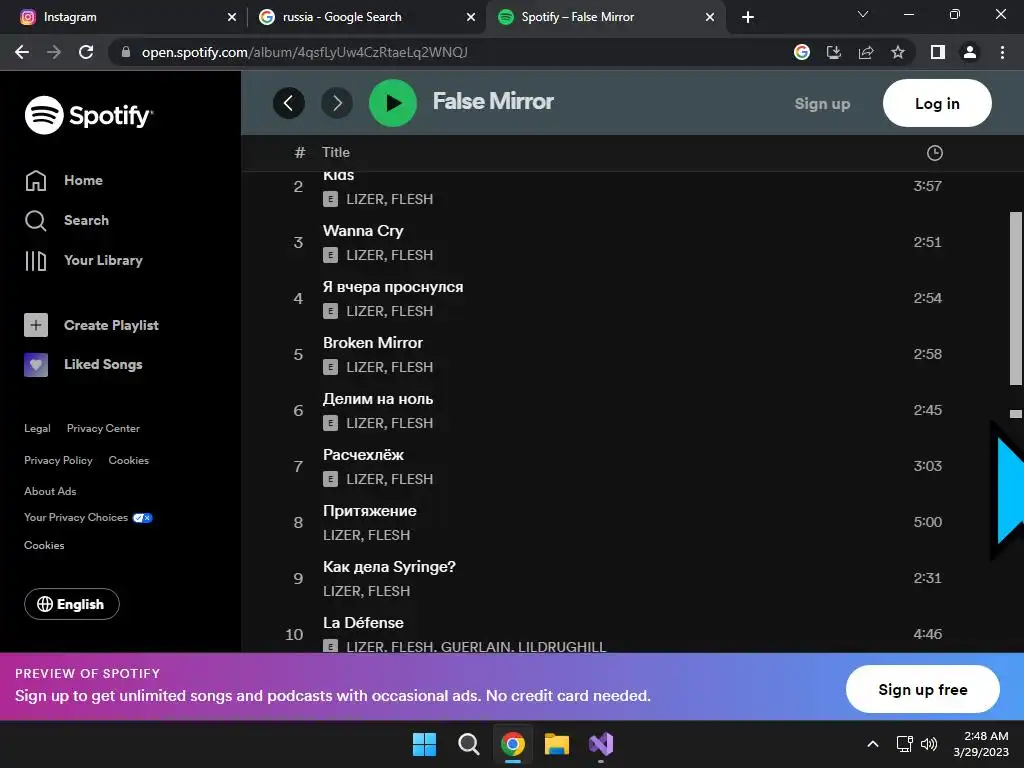The height and width of the screenshot is (768, 1024).
Task: Switch to the Instagram tab
Action: 124,17
